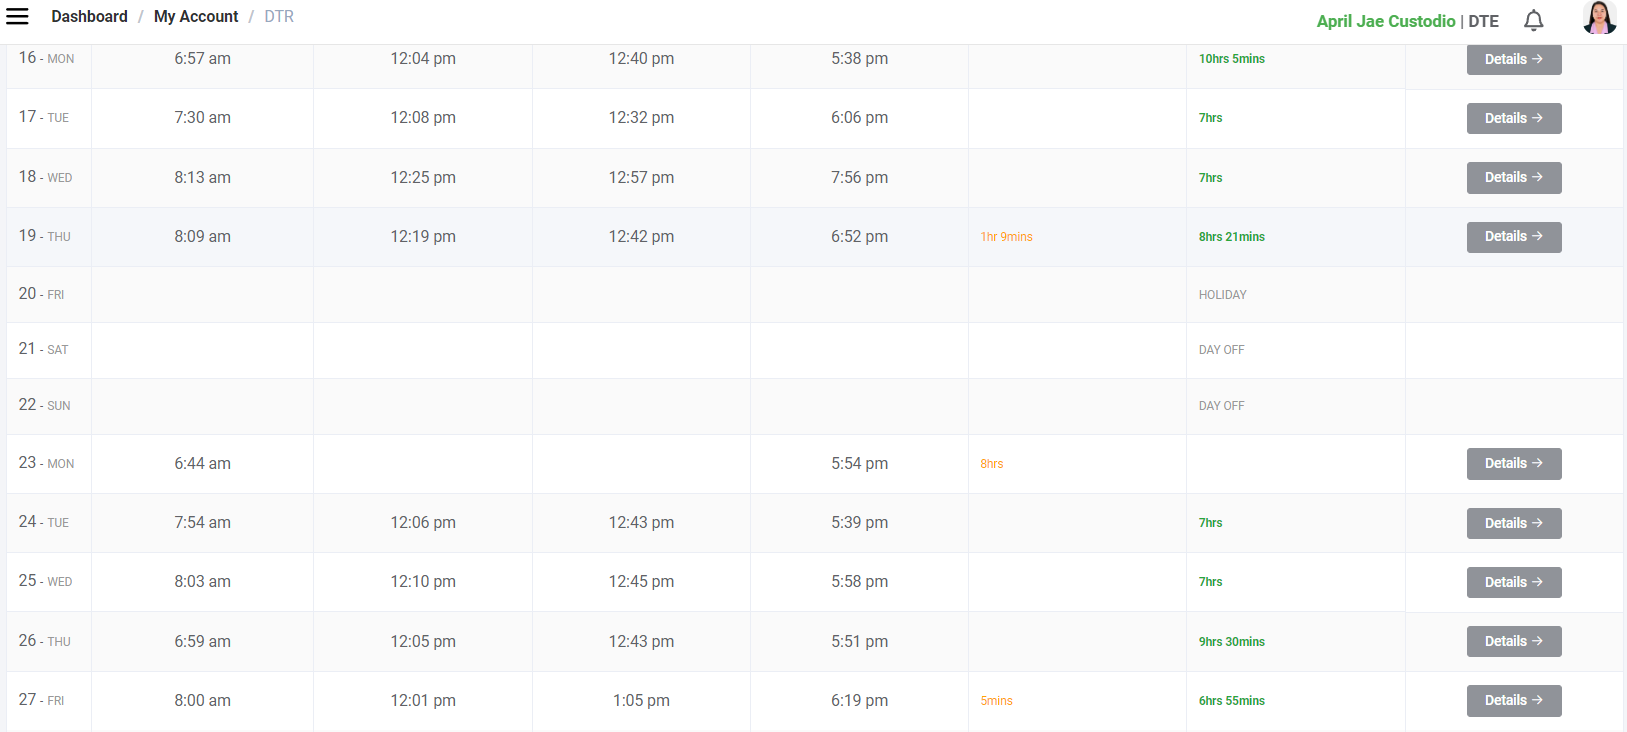The image size is (1627, 732).
Task: Click April Jae Custodio user name
Action: (x=1385, y=21)
